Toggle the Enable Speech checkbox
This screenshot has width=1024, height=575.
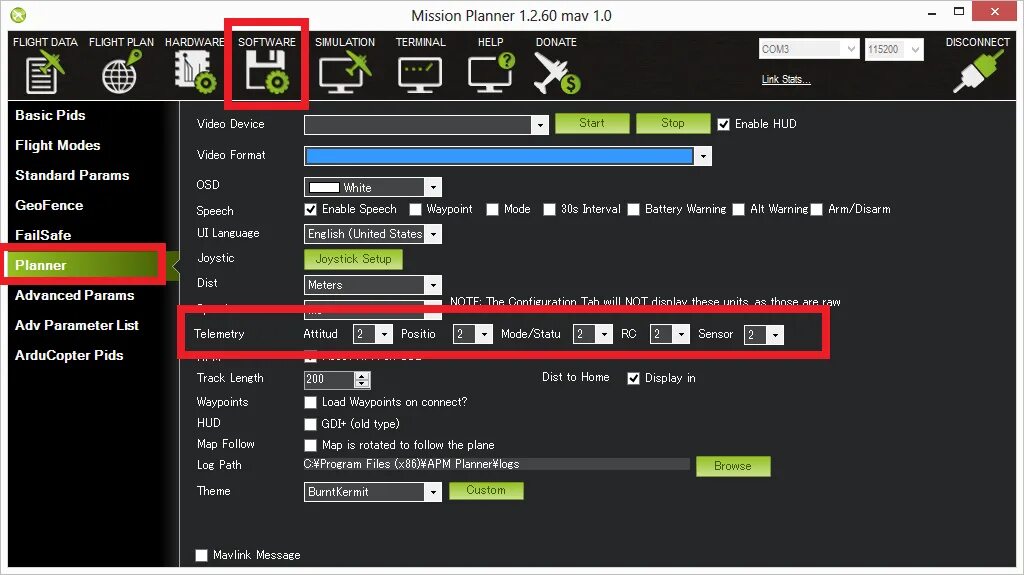click(311, 209)
